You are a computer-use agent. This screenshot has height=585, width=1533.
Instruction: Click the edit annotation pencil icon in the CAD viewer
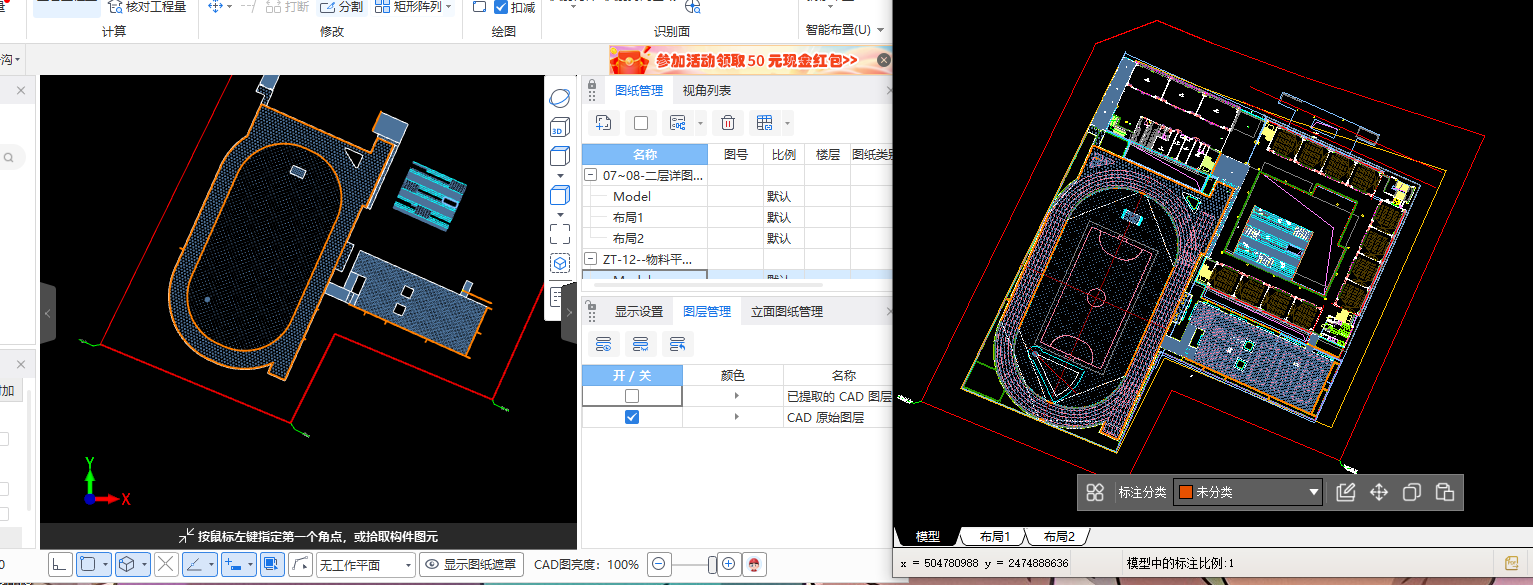(x=1346, y=492)
